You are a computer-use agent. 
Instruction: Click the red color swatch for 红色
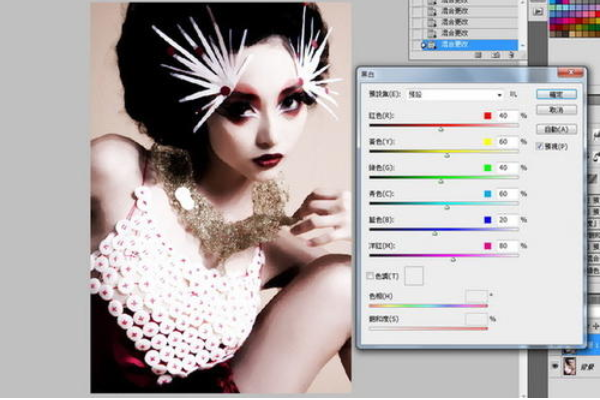(x=487, y=116)
